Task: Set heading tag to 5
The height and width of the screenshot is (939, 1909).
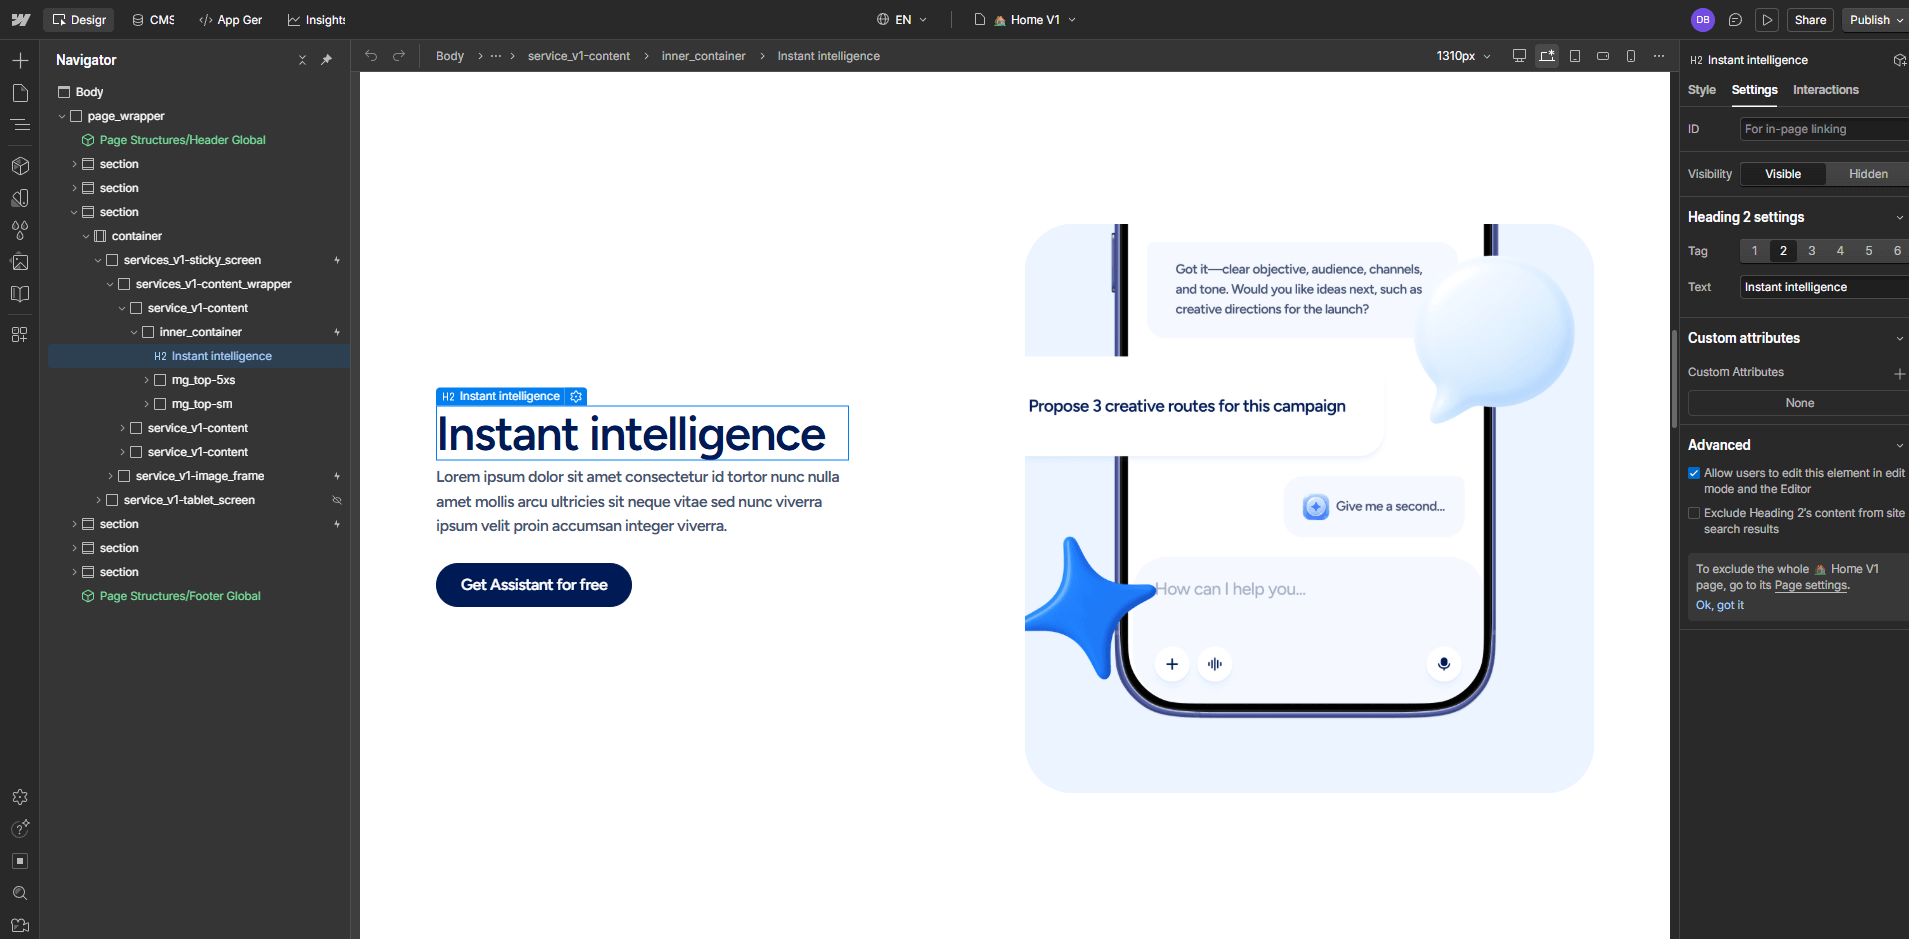Action: pos(1868,251)
